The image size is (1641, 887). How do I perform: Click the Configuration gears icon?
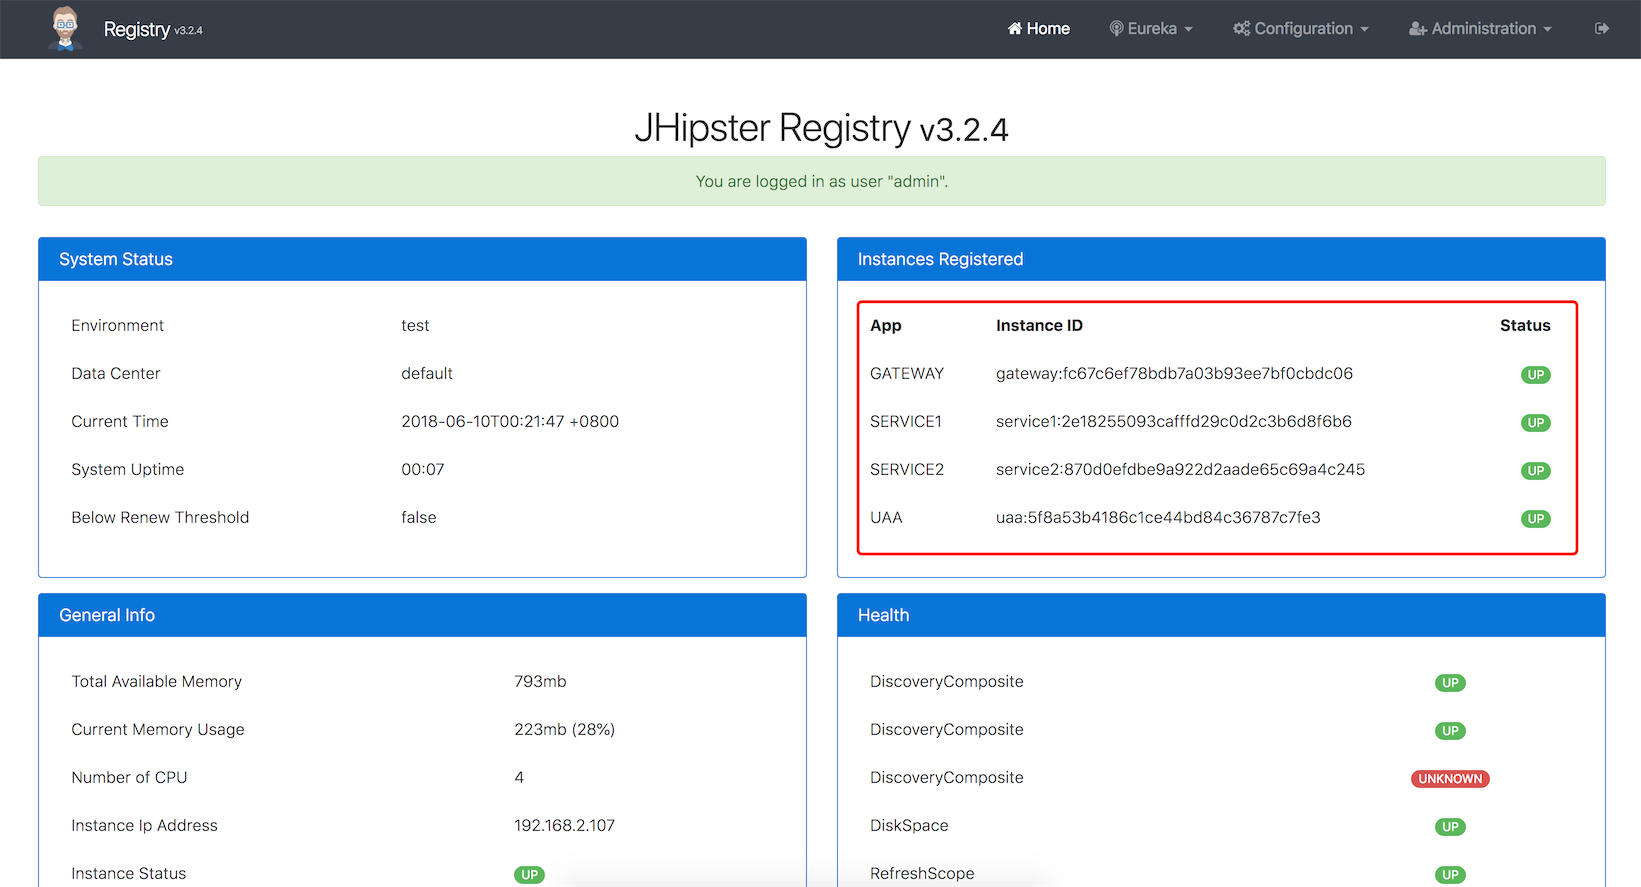[1242, 29]
